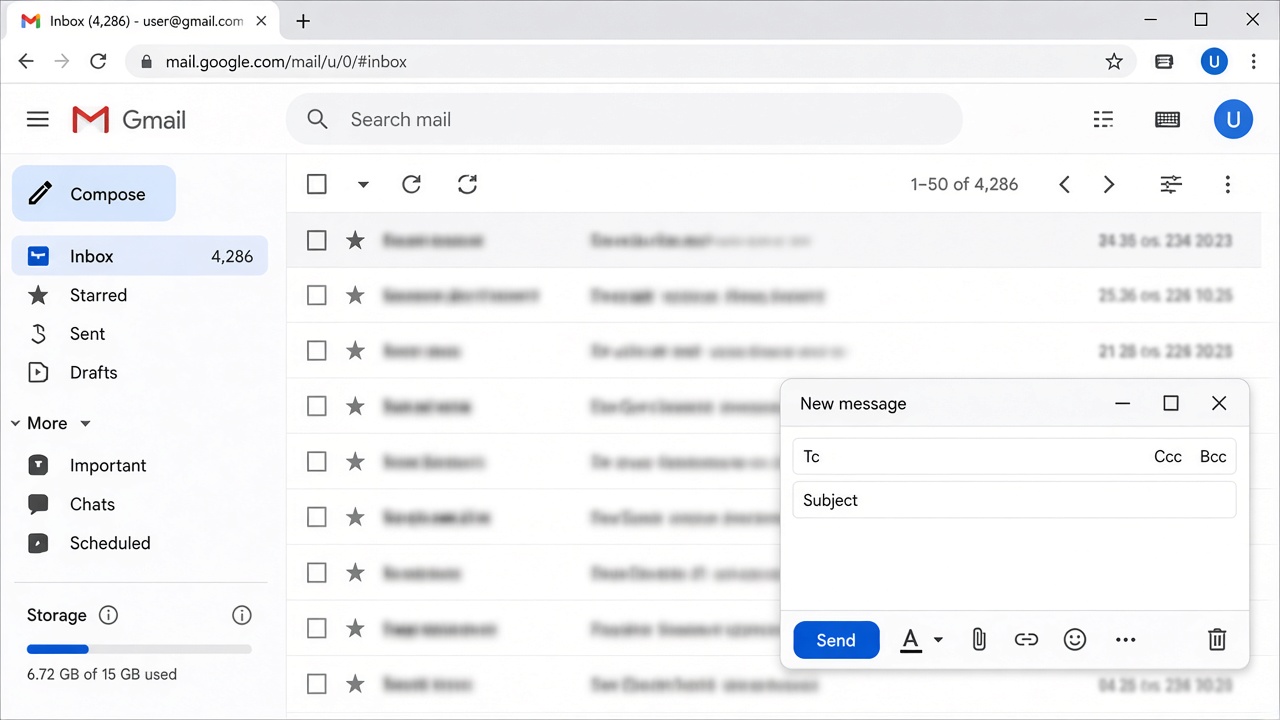Reload the page in the browser toolbar
This screenshot has height=720, width=1280.
98,62
